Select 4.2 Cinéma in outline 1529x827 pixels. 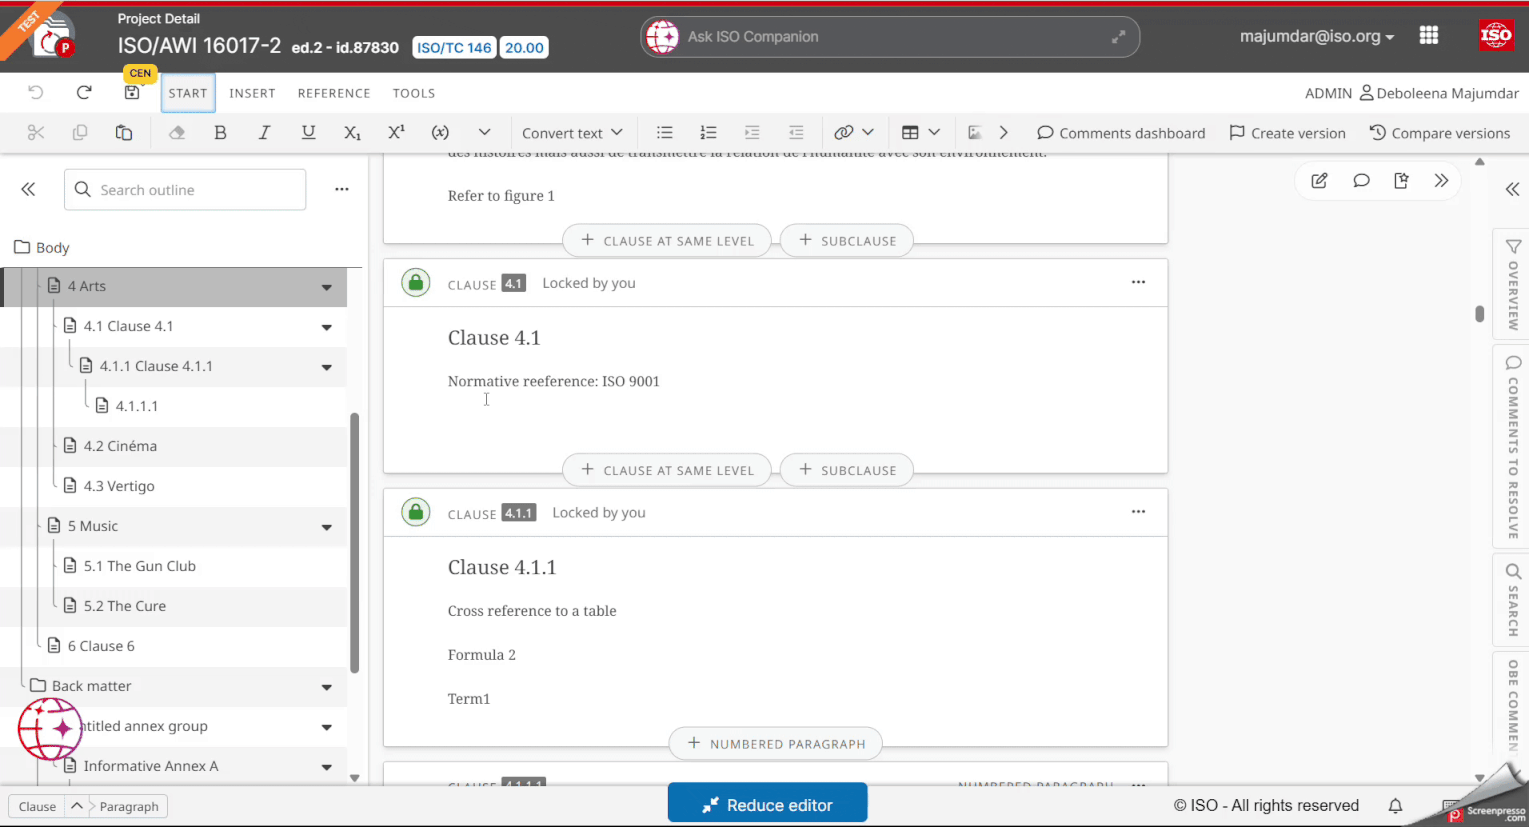pyautogui.click(x=120, y=446)
